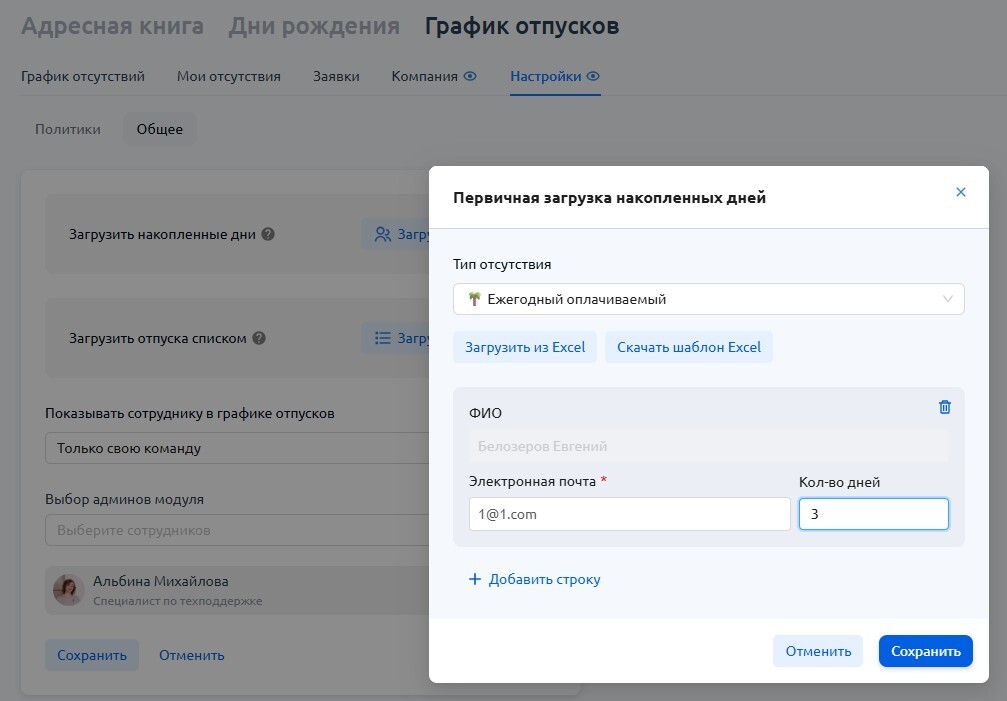Click dialog title Первичная загрузка накопленных дней
This screenshot has width=1007, height=701.
point(609,198)
